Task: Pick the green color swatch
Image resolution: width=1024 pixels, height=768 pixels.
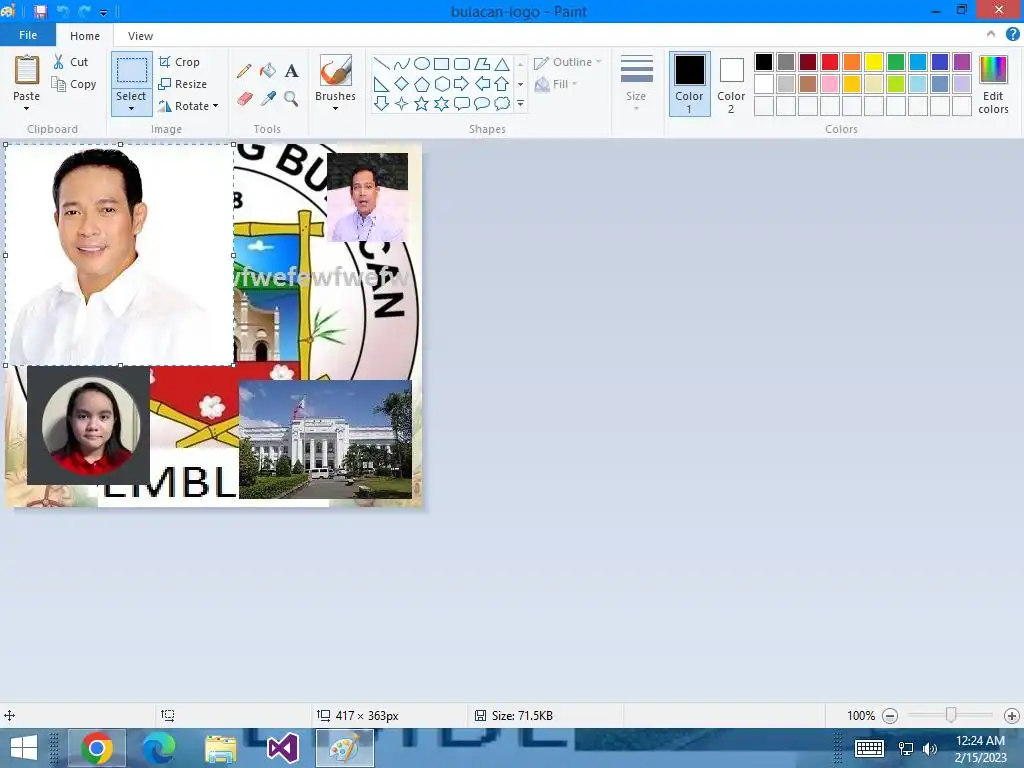Action: (x=896, y=62)
